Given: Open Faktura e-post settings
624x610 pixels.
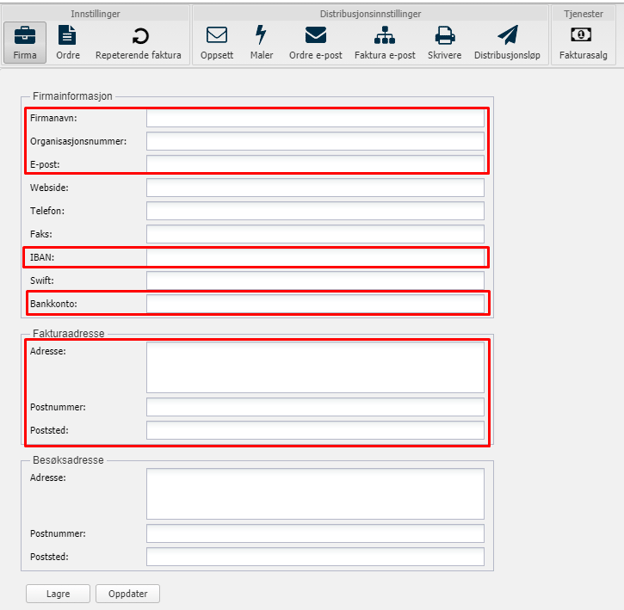Looking at the screenshot, I should pos(385,42).
